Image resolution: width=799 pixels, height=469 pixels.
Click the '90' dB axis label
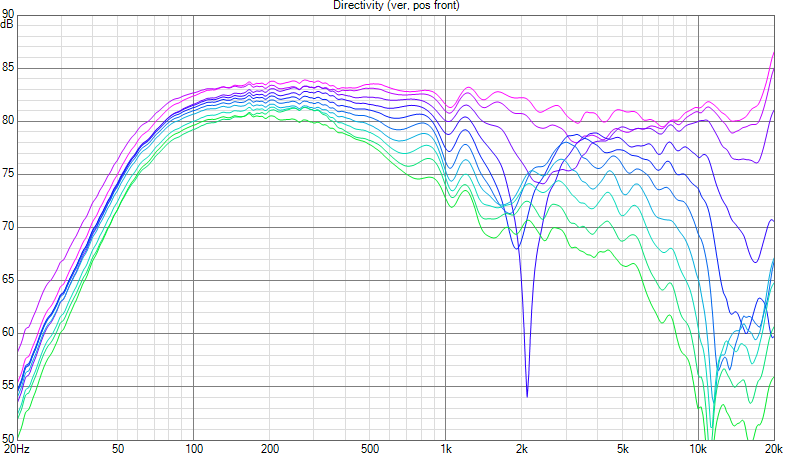pyautogui.click(x=8, y=15)
